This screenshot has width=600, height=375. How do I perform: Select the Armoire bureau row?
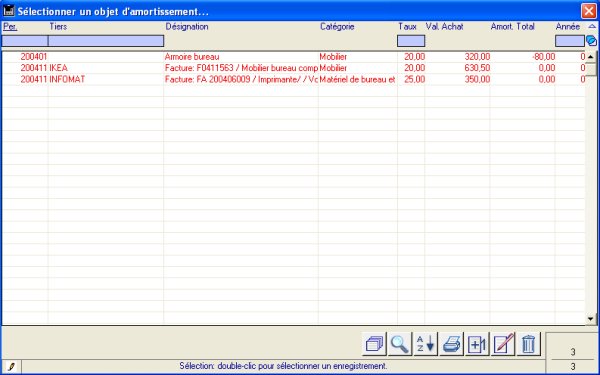(x=293, y=57)
